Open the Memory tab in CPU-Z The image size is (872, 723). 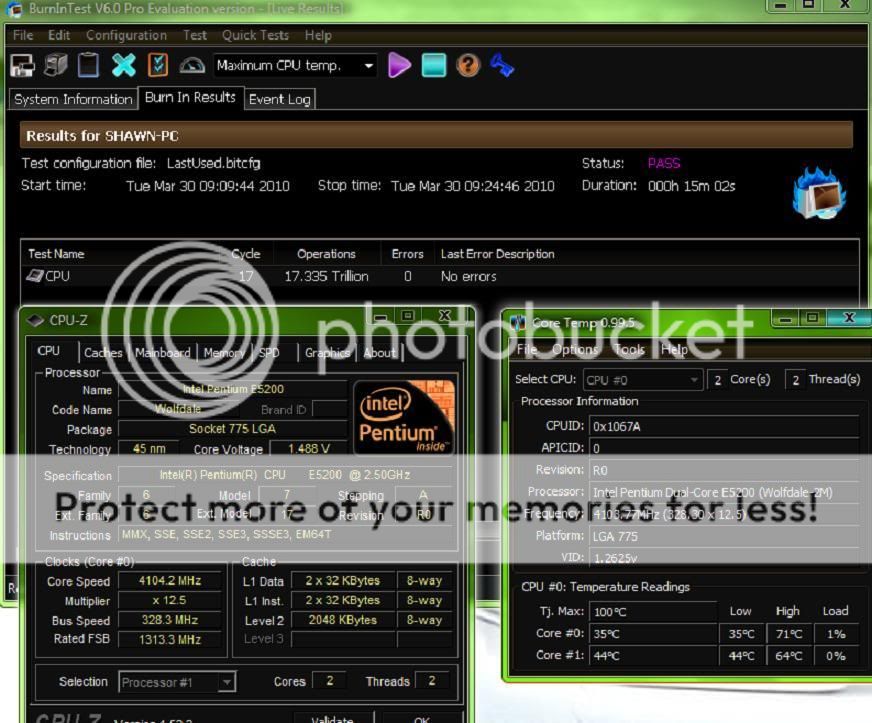click(224, 353)
